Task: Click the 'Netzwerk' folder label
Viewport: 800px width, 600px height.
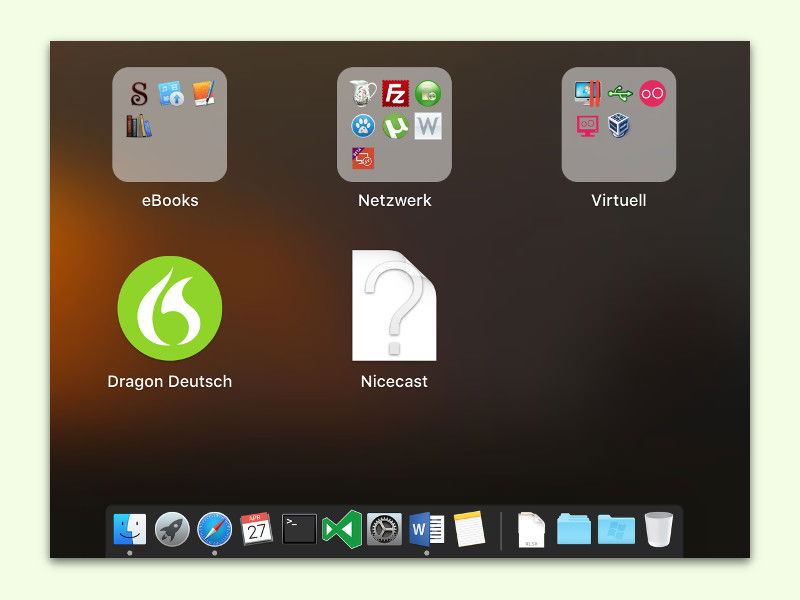Action: 394,201
